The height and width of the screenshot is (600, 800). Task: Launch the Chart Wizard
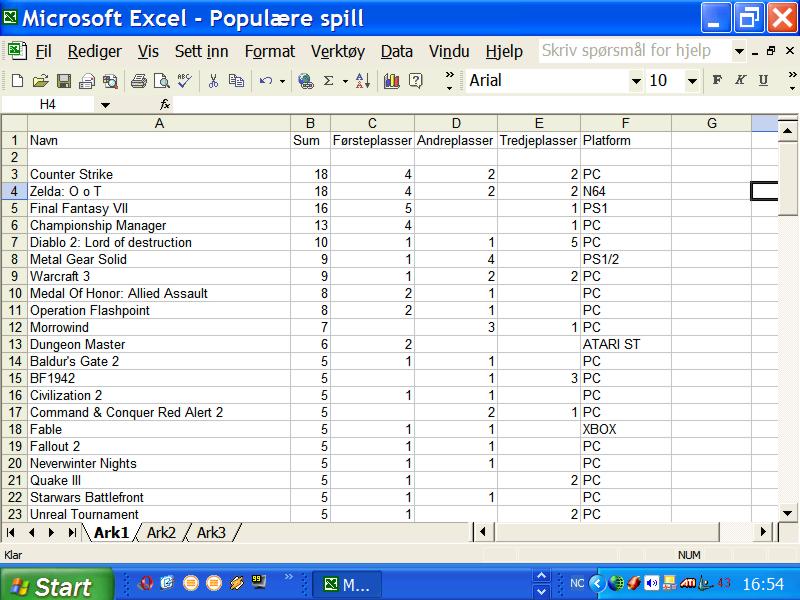391,81
